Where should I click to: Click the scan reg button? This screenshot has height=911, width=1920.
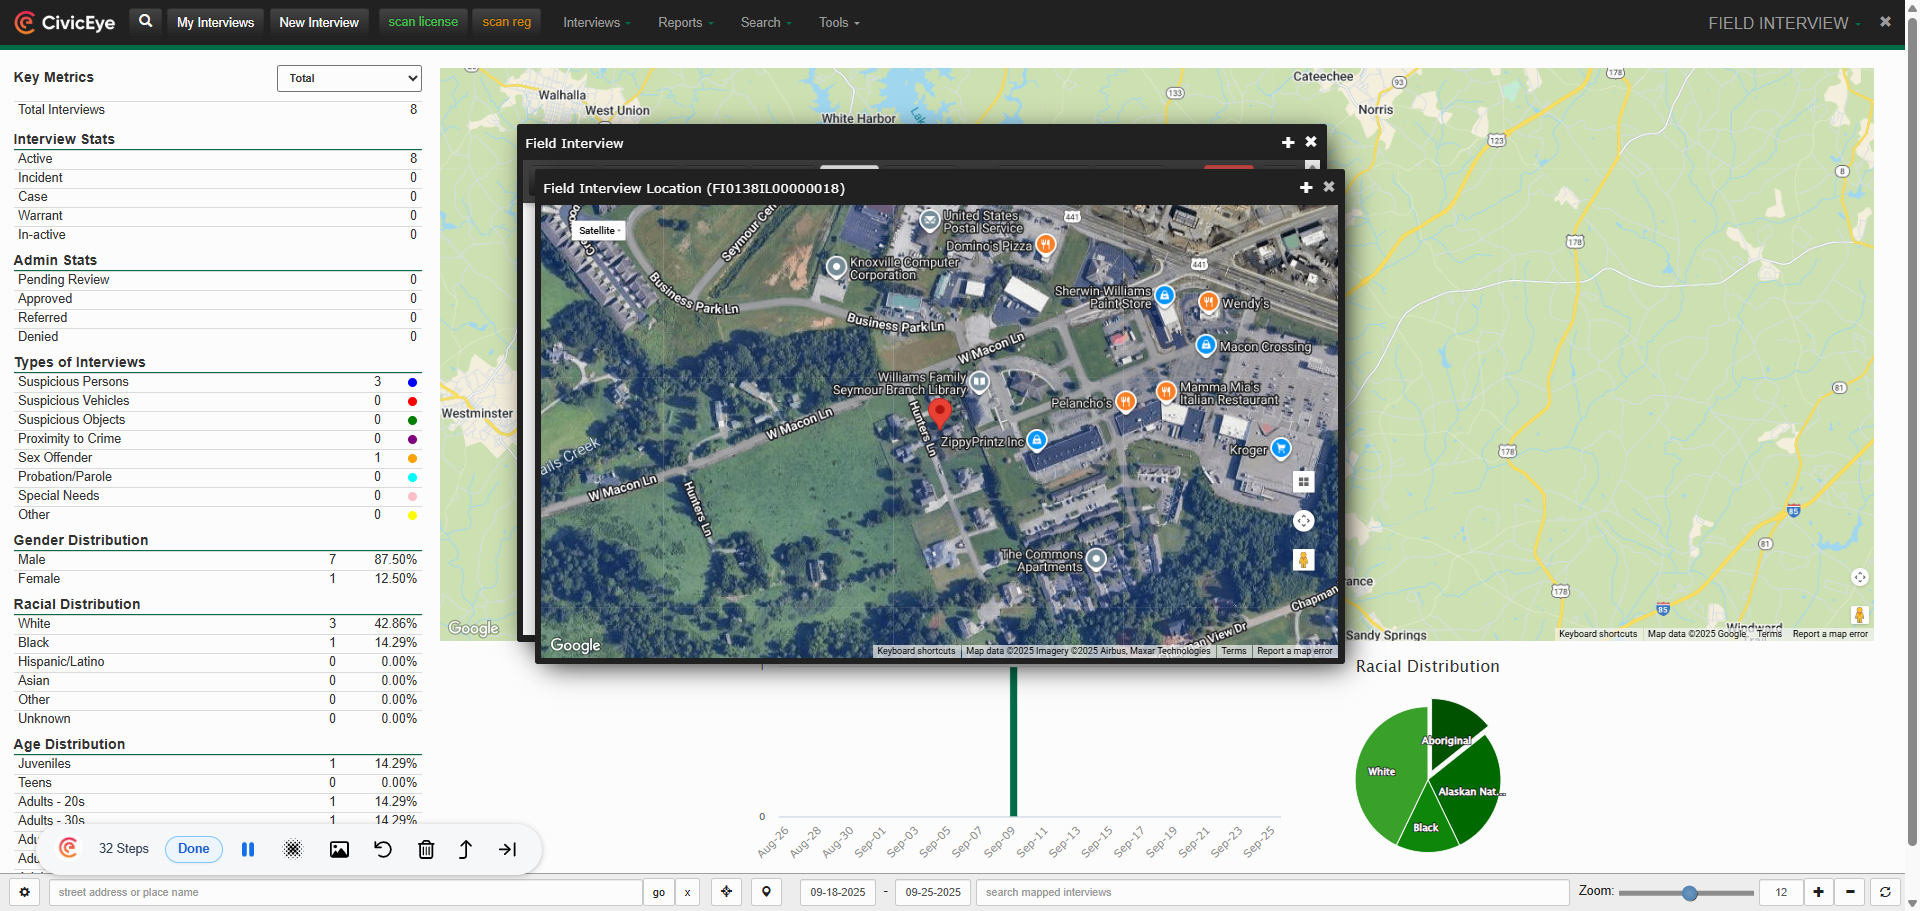coord(507,22)
